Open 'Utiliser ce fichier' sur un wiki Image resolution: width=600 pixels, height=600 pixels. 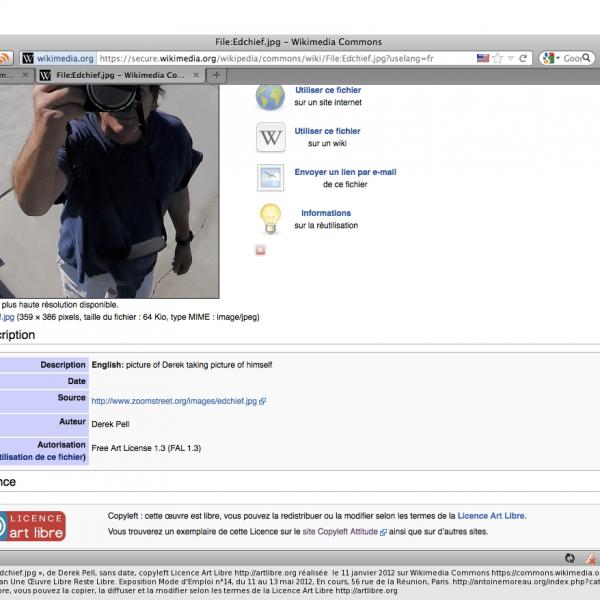pyautogui.click(x=327, y=131)
